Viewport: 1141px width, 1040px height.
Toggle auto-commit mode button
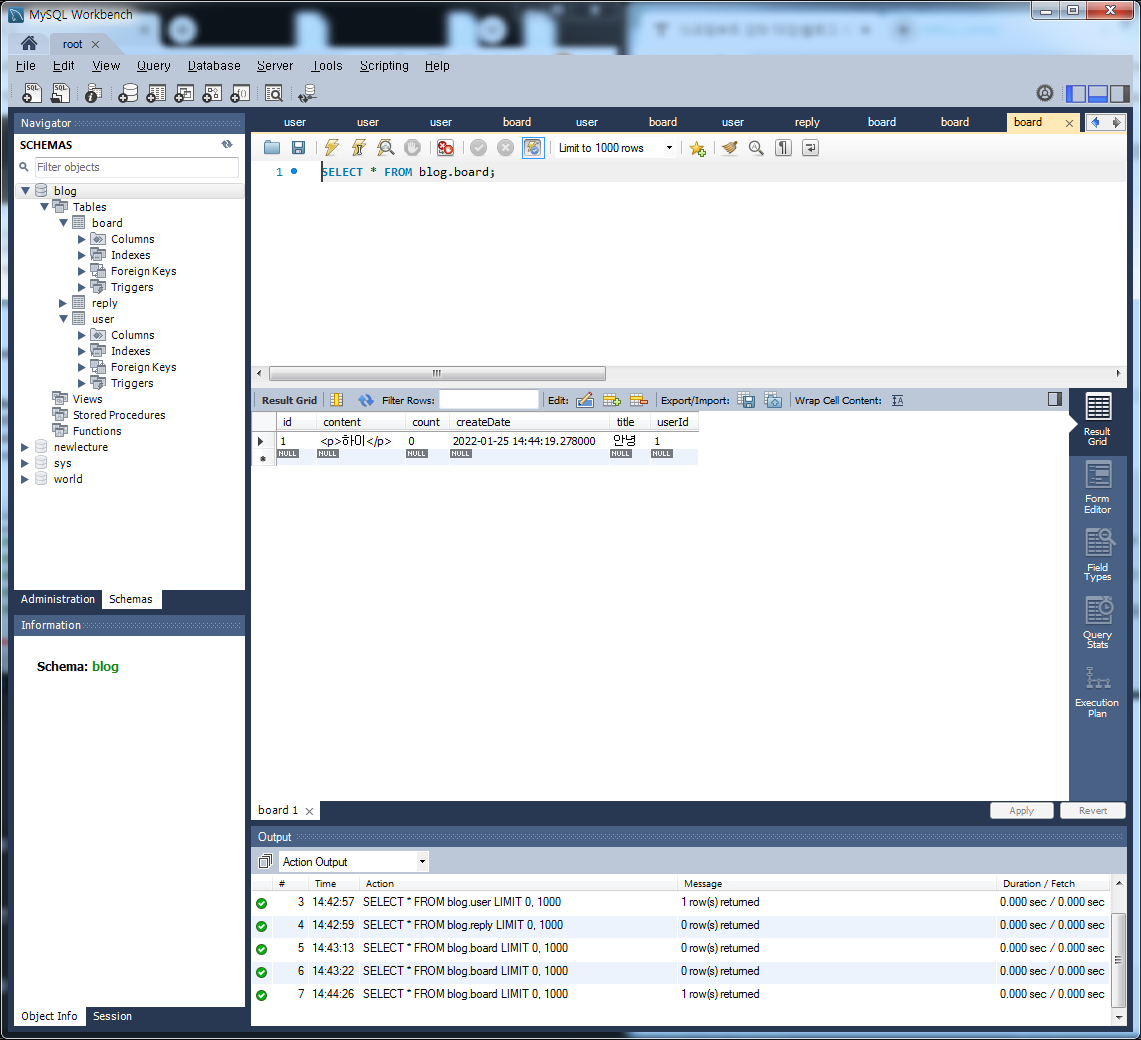[533, 148]
